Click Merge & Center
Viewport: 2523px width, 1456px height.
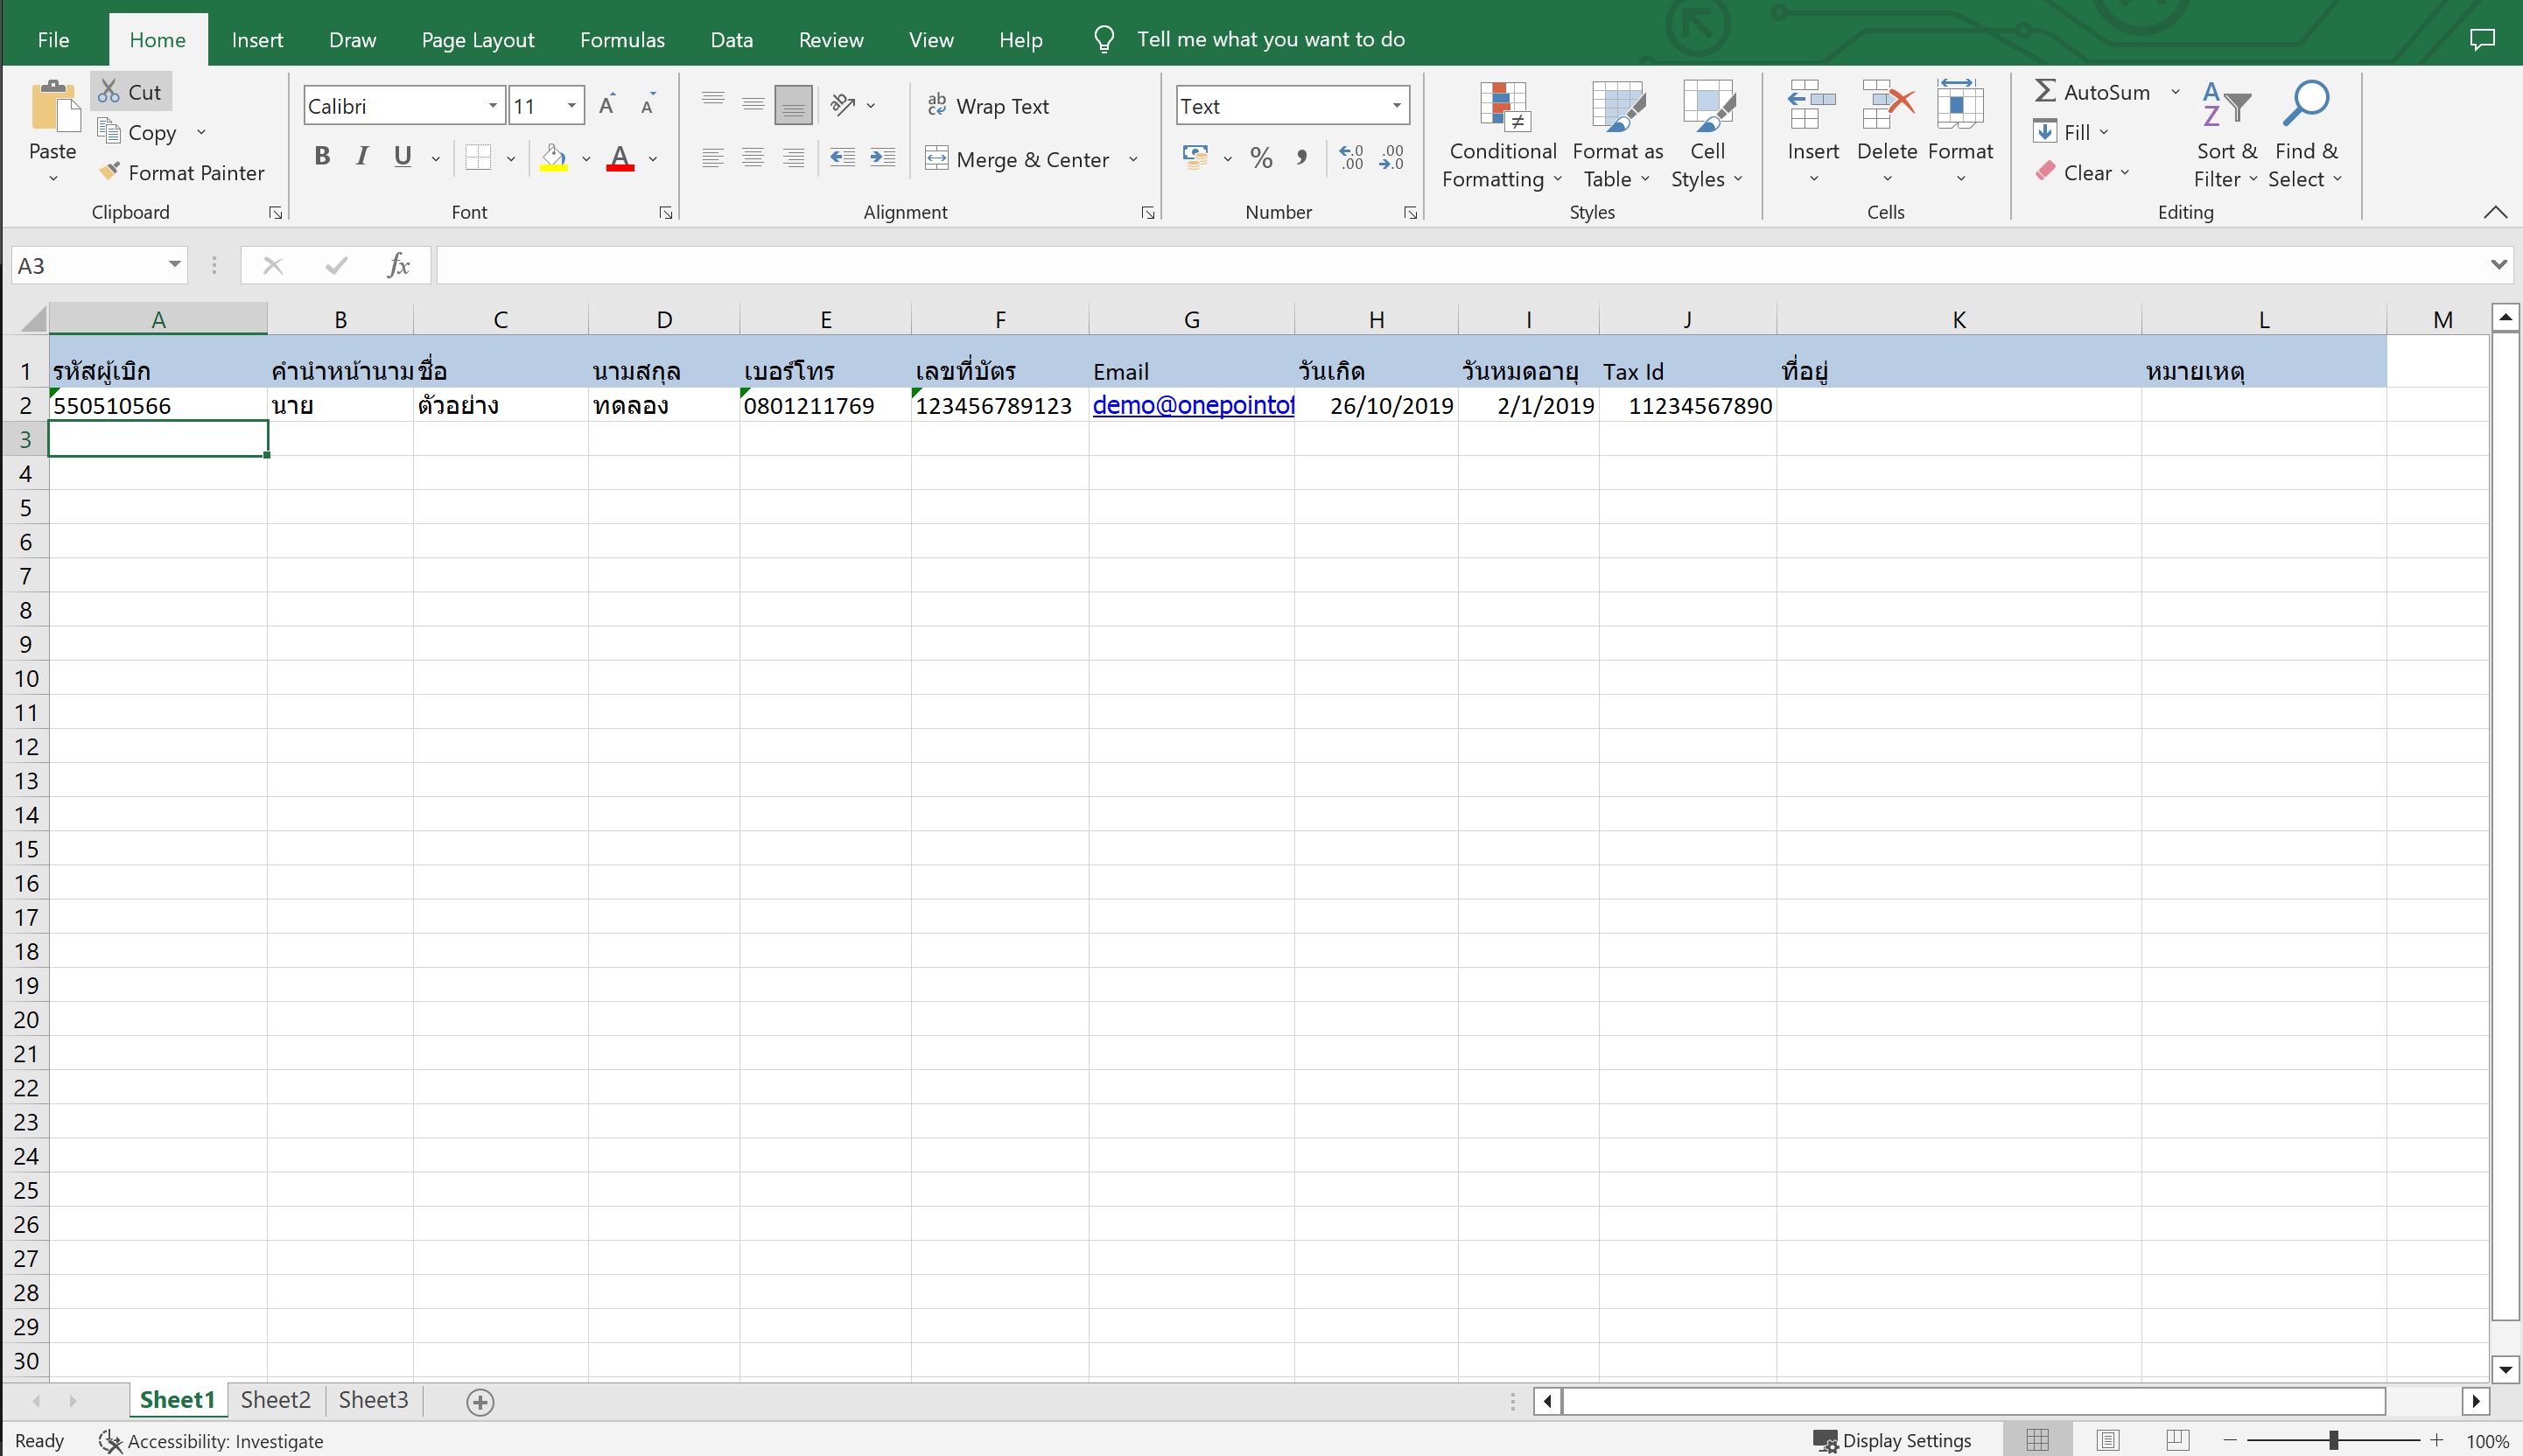click(1017, 160)
